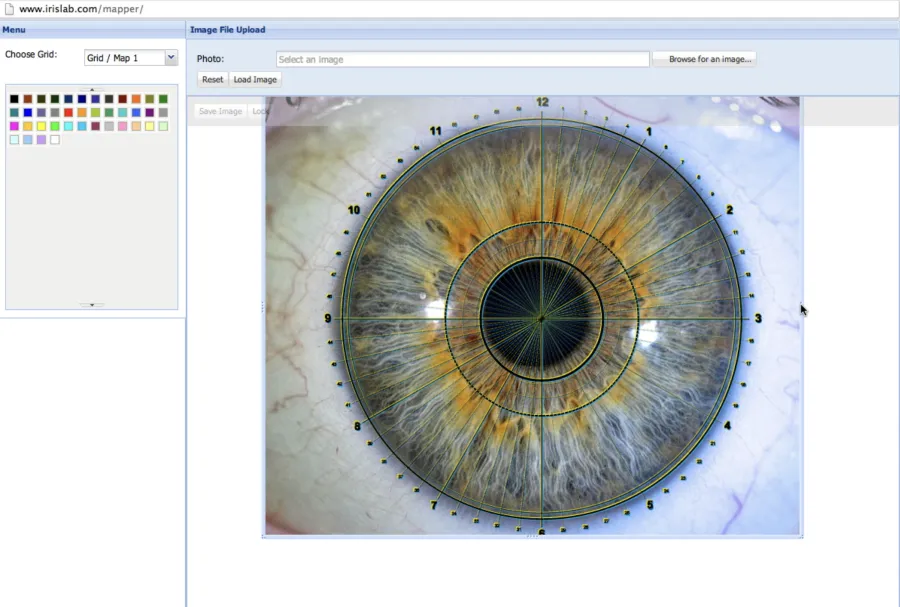Select the black color swatch
The width and height of the screenshot is (900, 607).
point(14,99)
